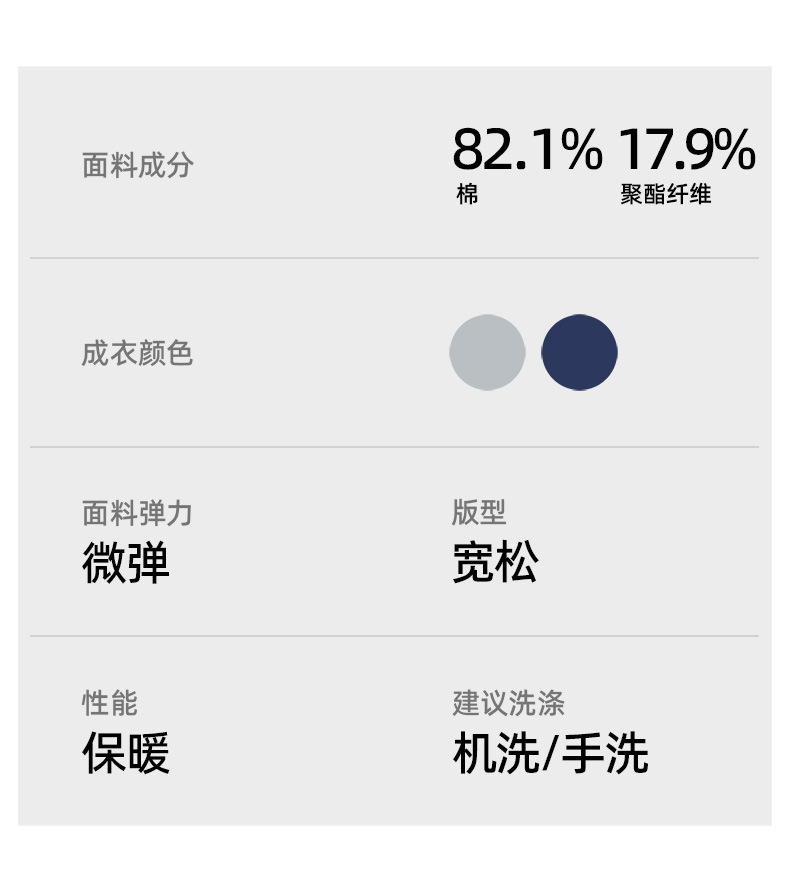Image resolution: width=790 pixels, height=891 pixels.
Task: Click the 性能 heading
Action: 110,702
